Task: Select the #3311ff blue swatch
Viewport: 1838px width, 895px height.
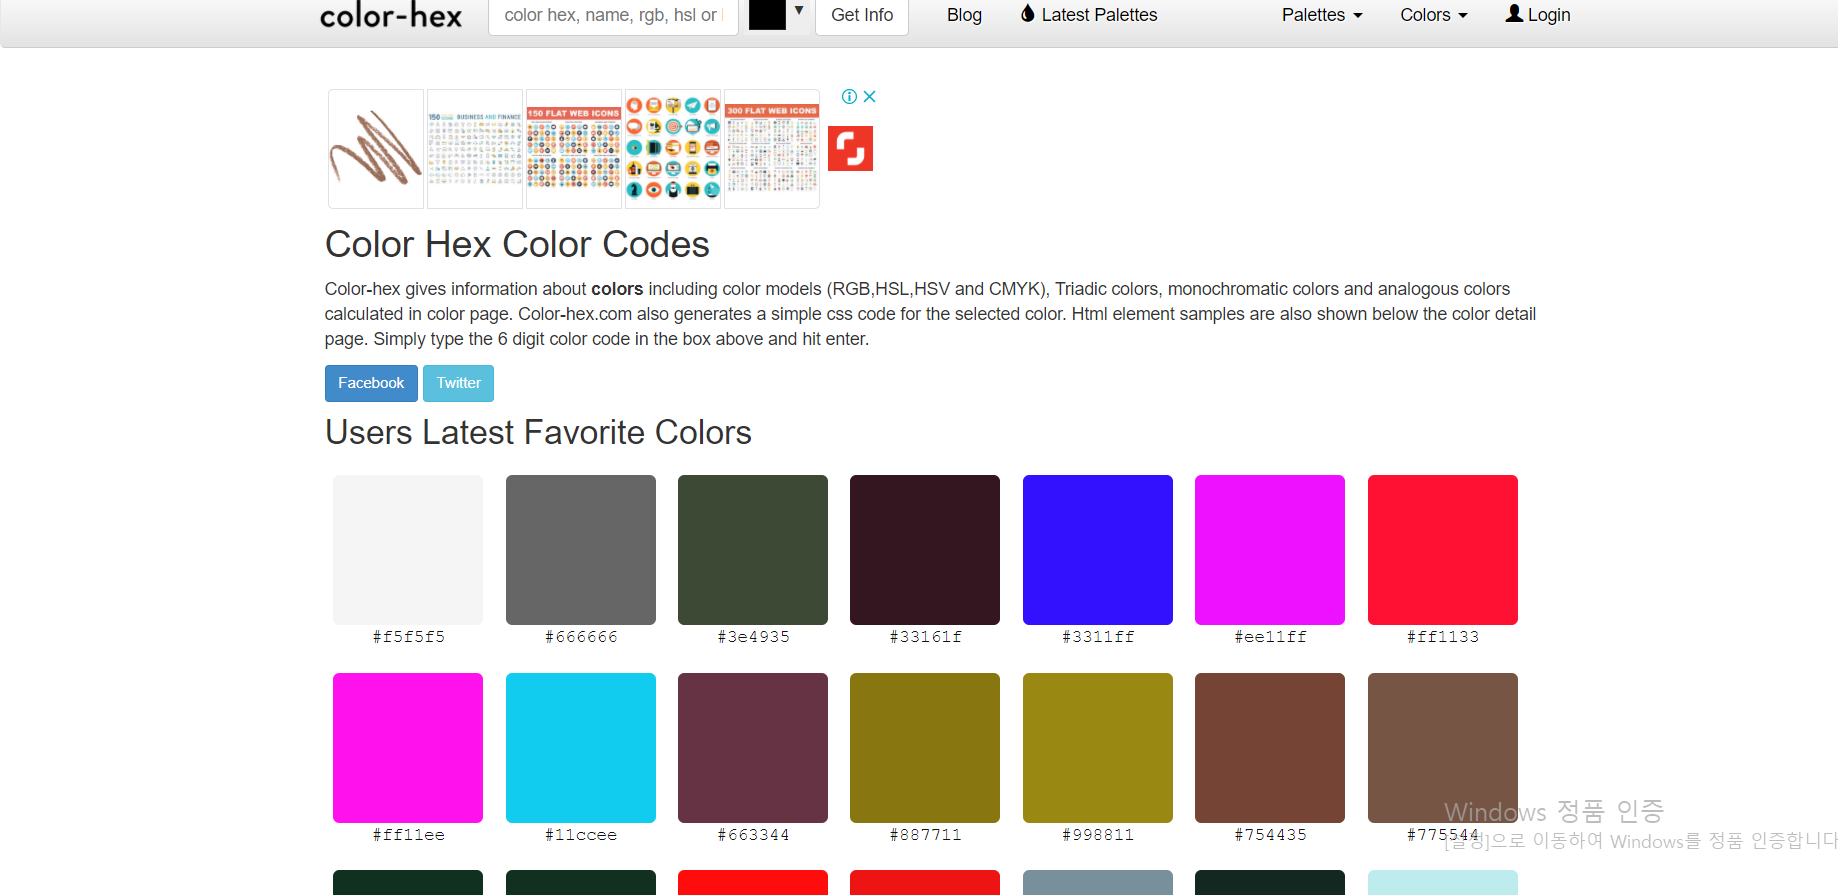Action: pyautogui.click(x=1098, y=550)
